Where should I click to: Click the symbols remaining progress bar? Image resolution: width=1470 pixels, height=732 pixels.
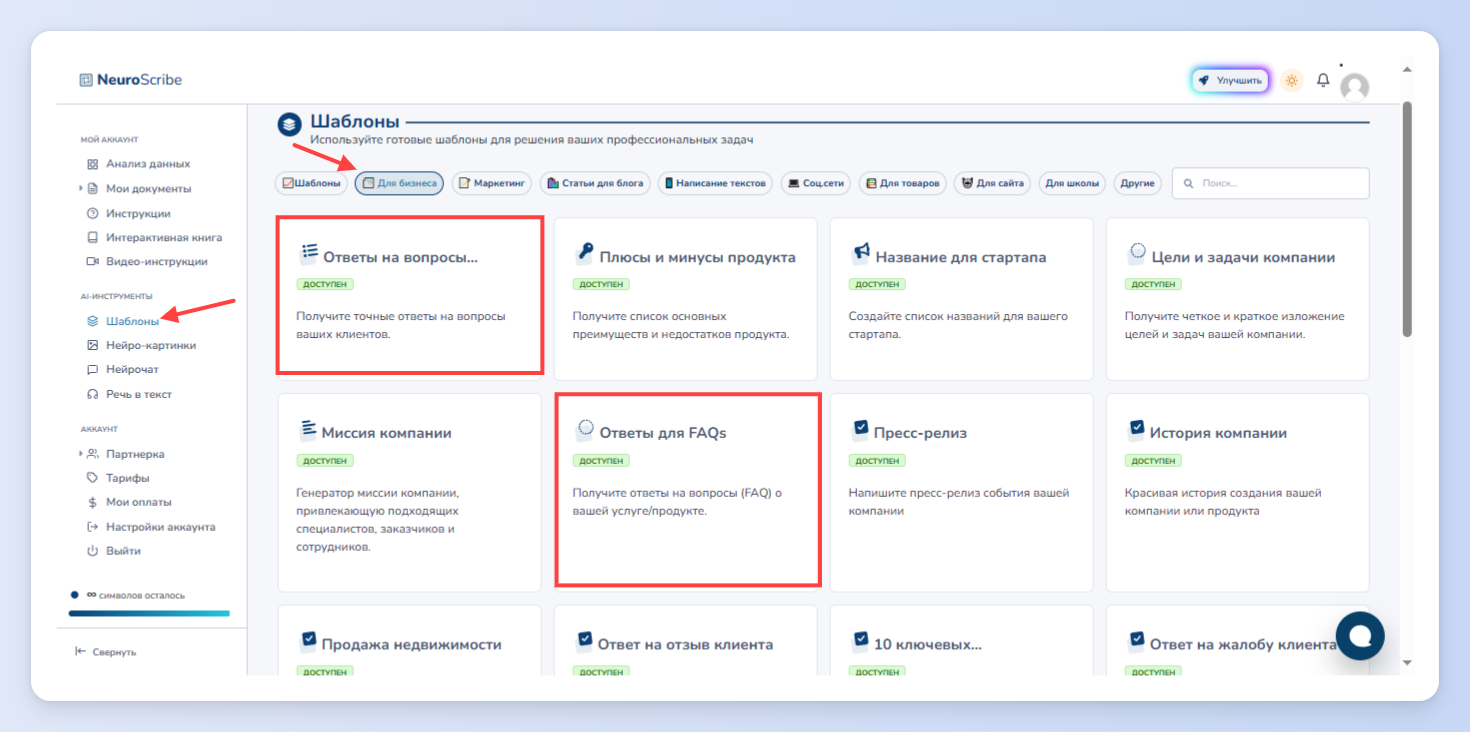[149, 614]
